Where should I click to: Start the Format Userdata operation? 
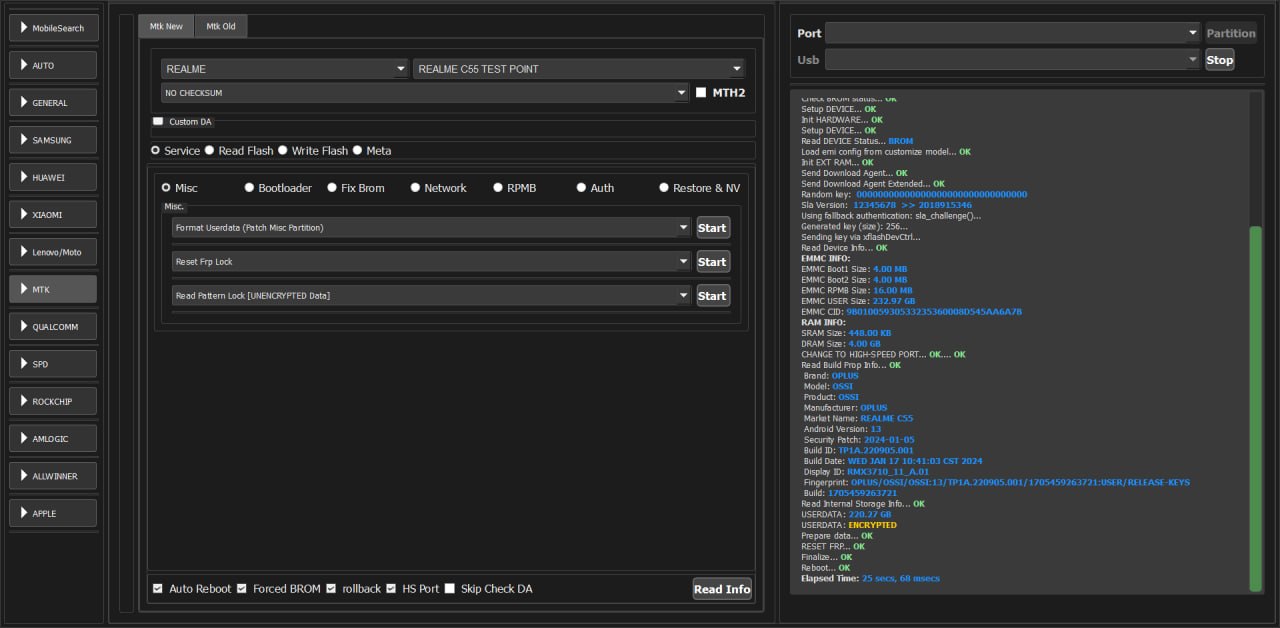coord(713,227)
